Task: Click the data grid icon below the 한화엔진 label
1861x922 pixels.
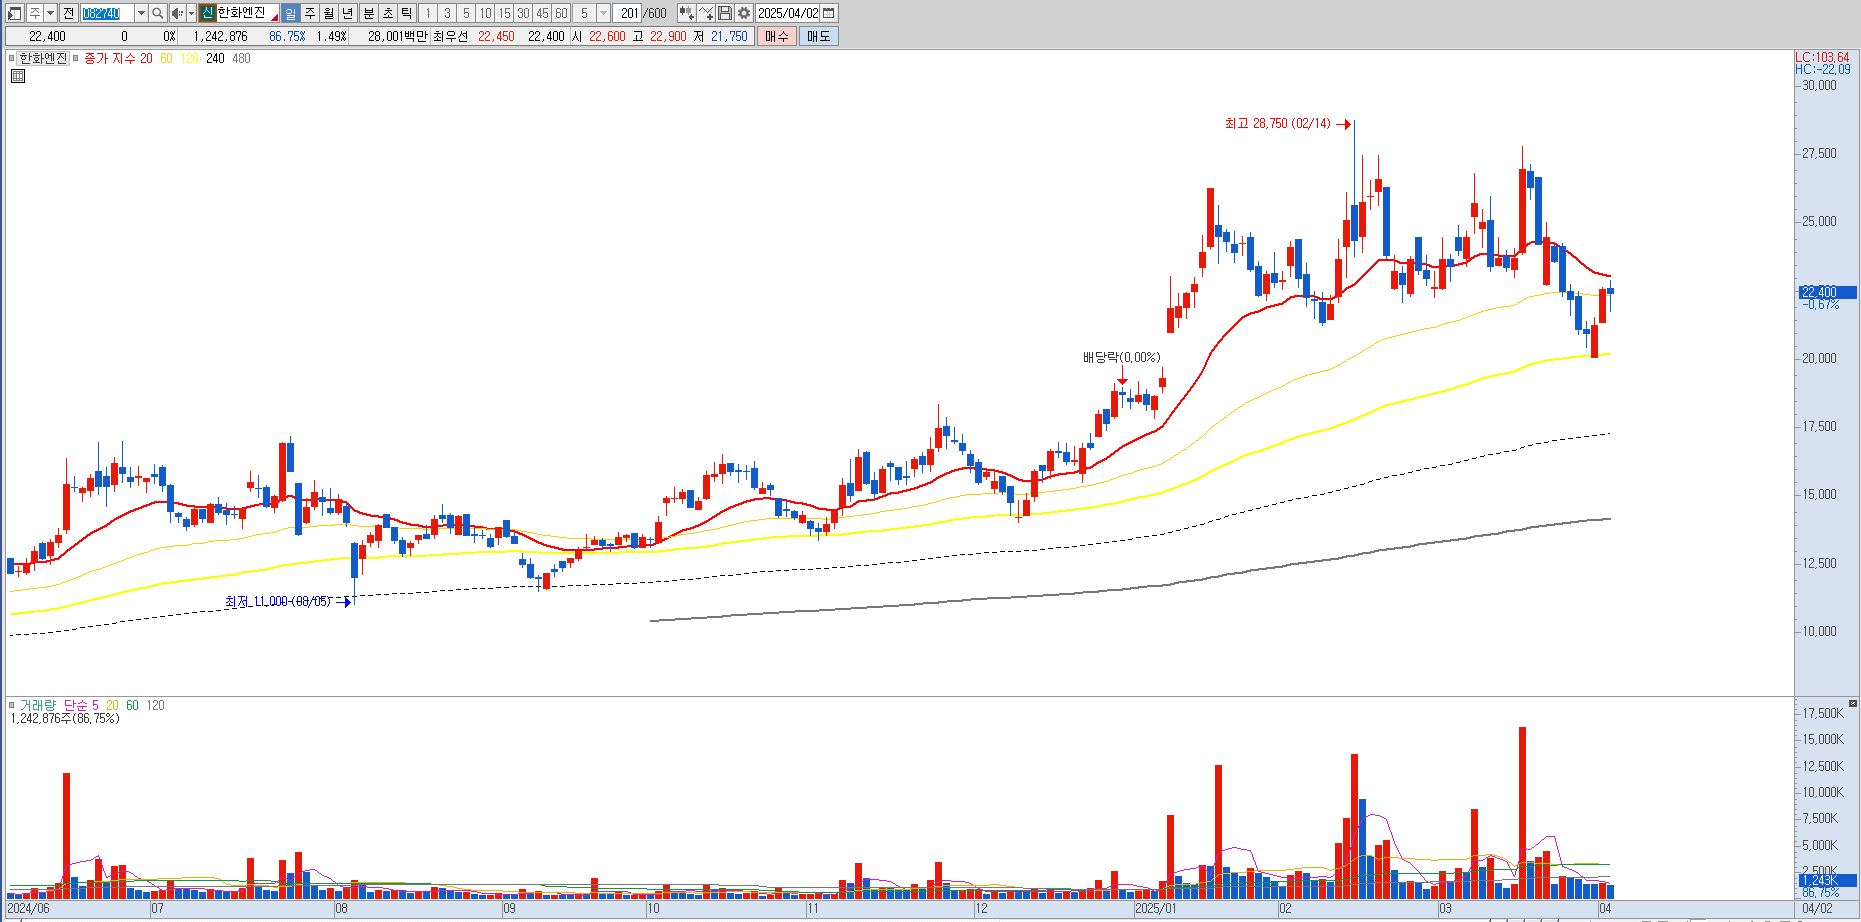Action: (x=18, y=76)
